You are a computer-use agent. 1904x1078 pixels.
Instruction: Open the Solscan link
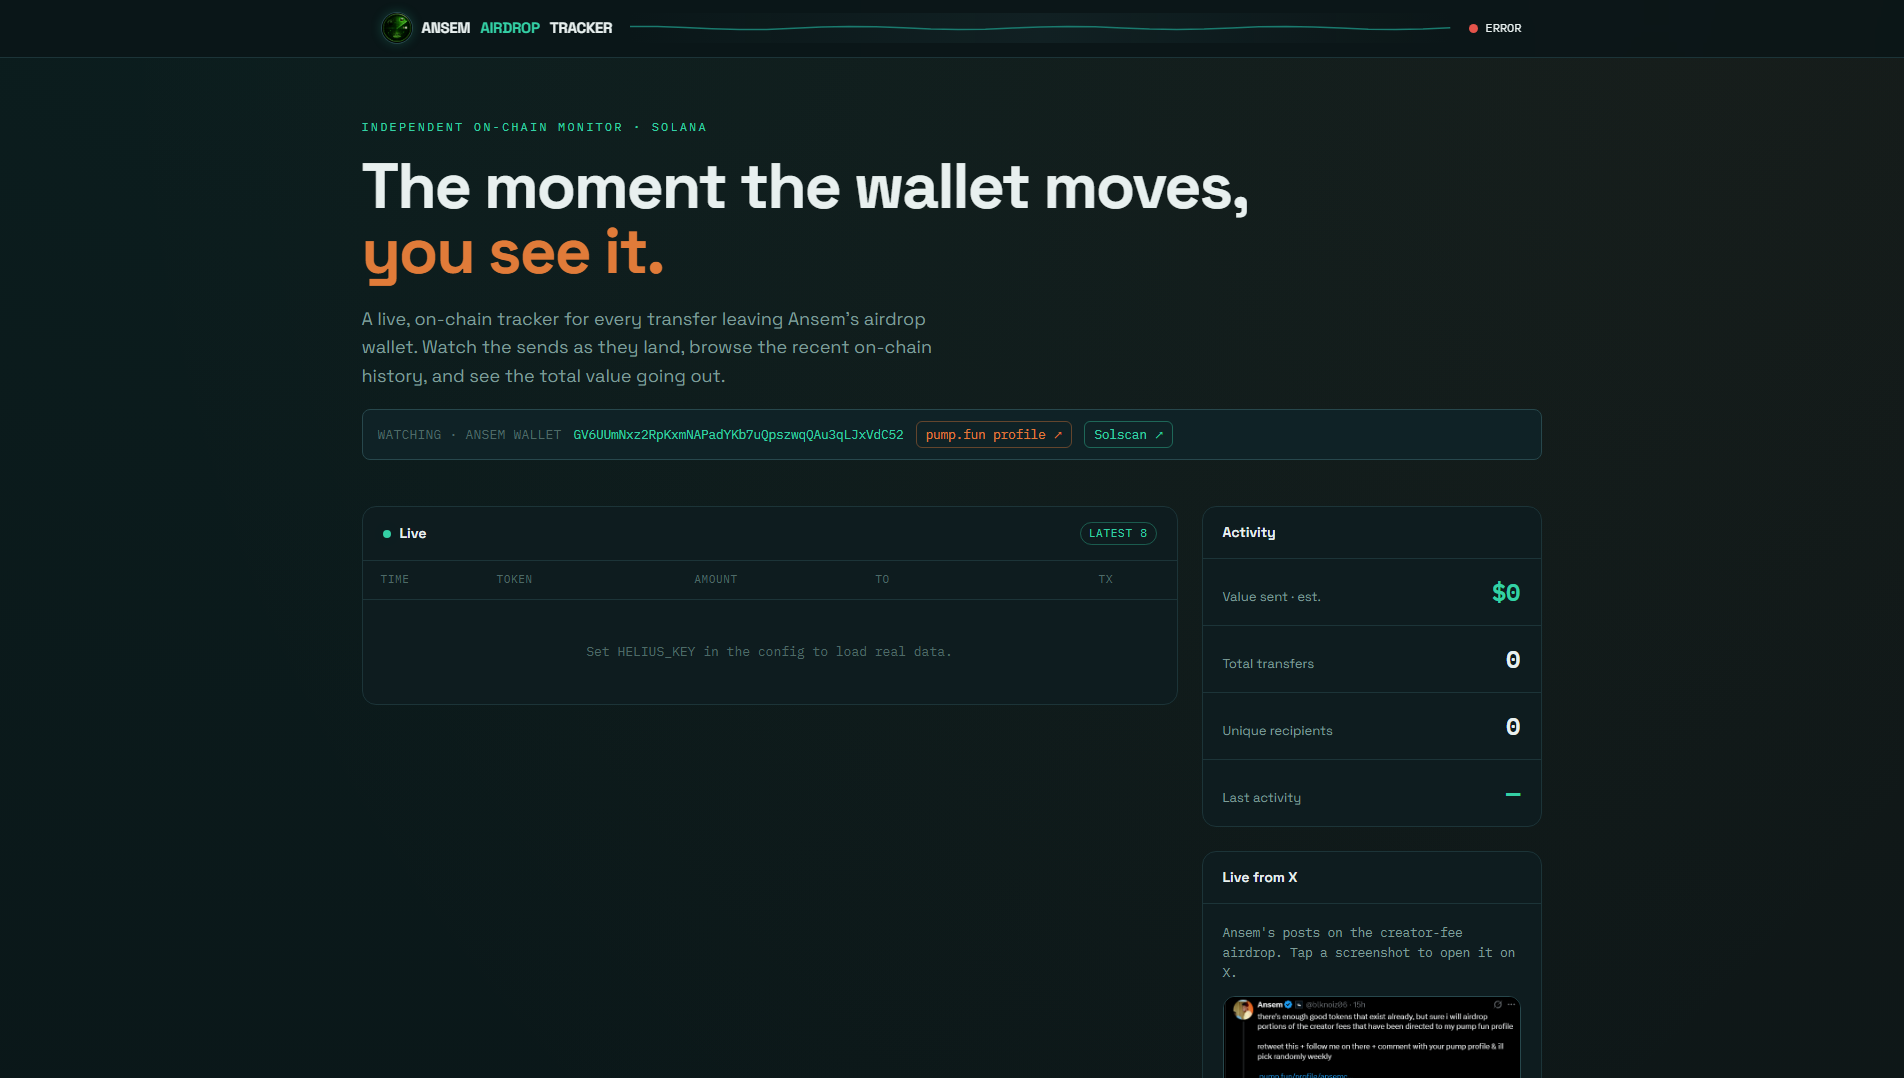[x=1128, y=435]
